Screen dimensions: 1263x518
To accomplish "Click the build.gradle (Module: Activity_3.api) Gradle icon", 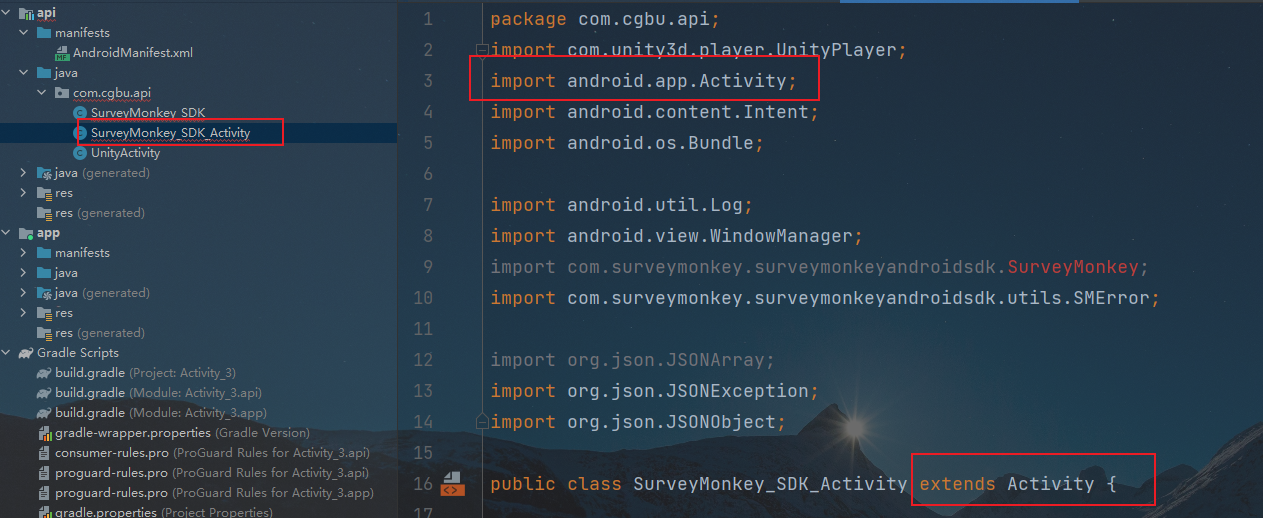I will (x=44, y=393).
